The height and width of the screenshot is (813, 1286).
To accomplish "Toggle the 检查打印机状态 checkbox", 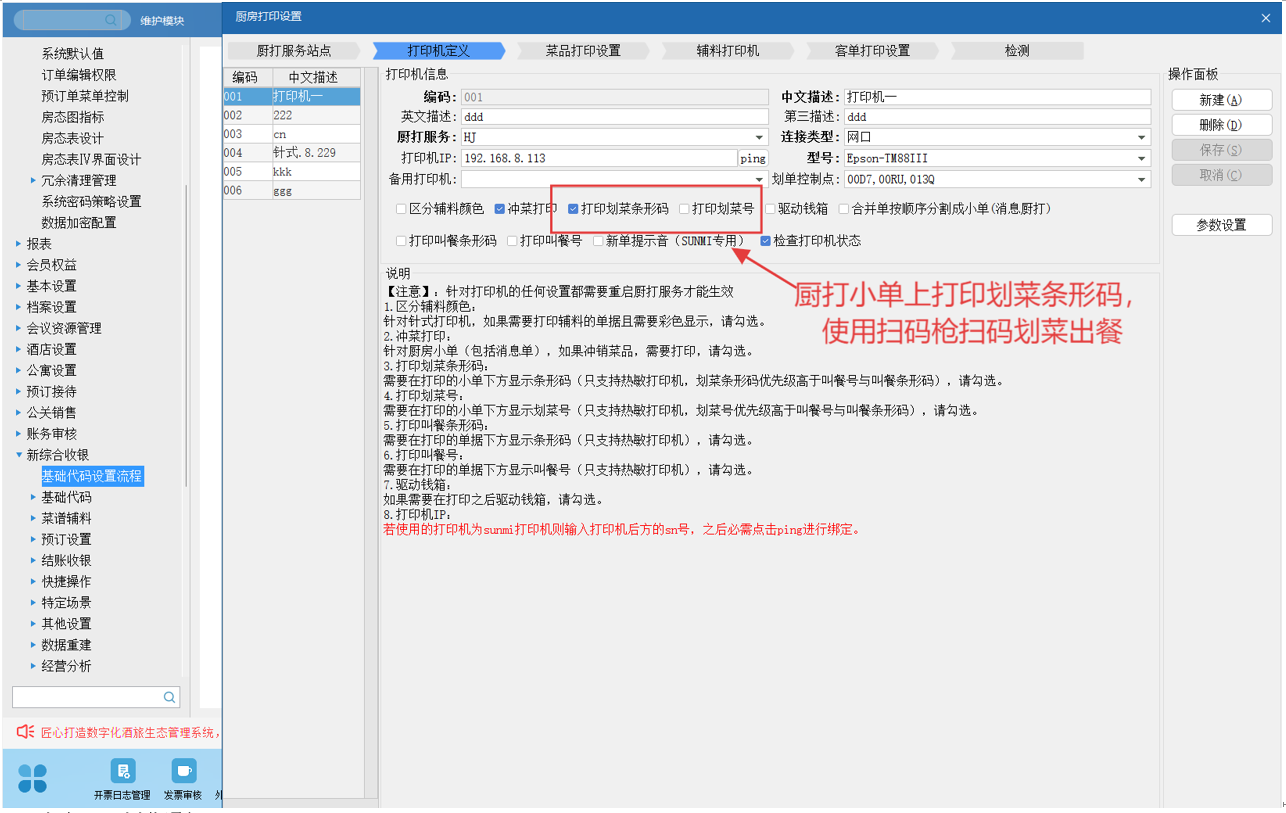I will pos(766,241).
